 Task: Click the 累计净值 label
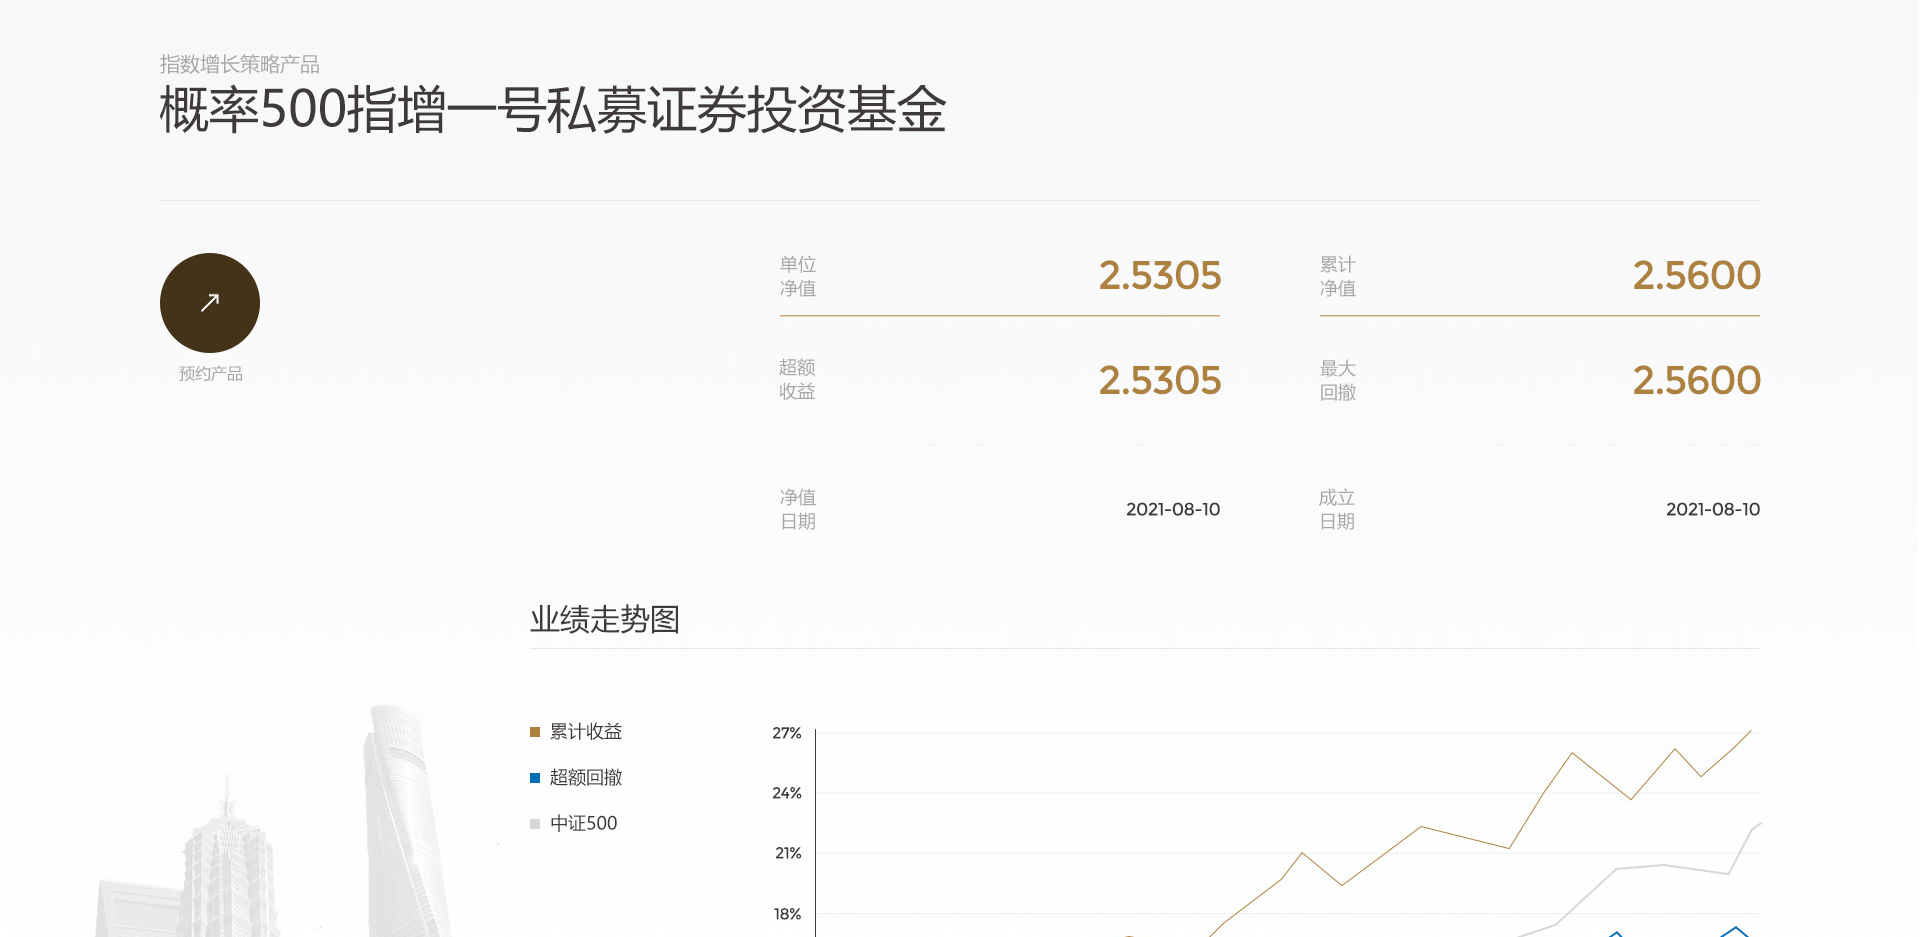[1338, 277]
